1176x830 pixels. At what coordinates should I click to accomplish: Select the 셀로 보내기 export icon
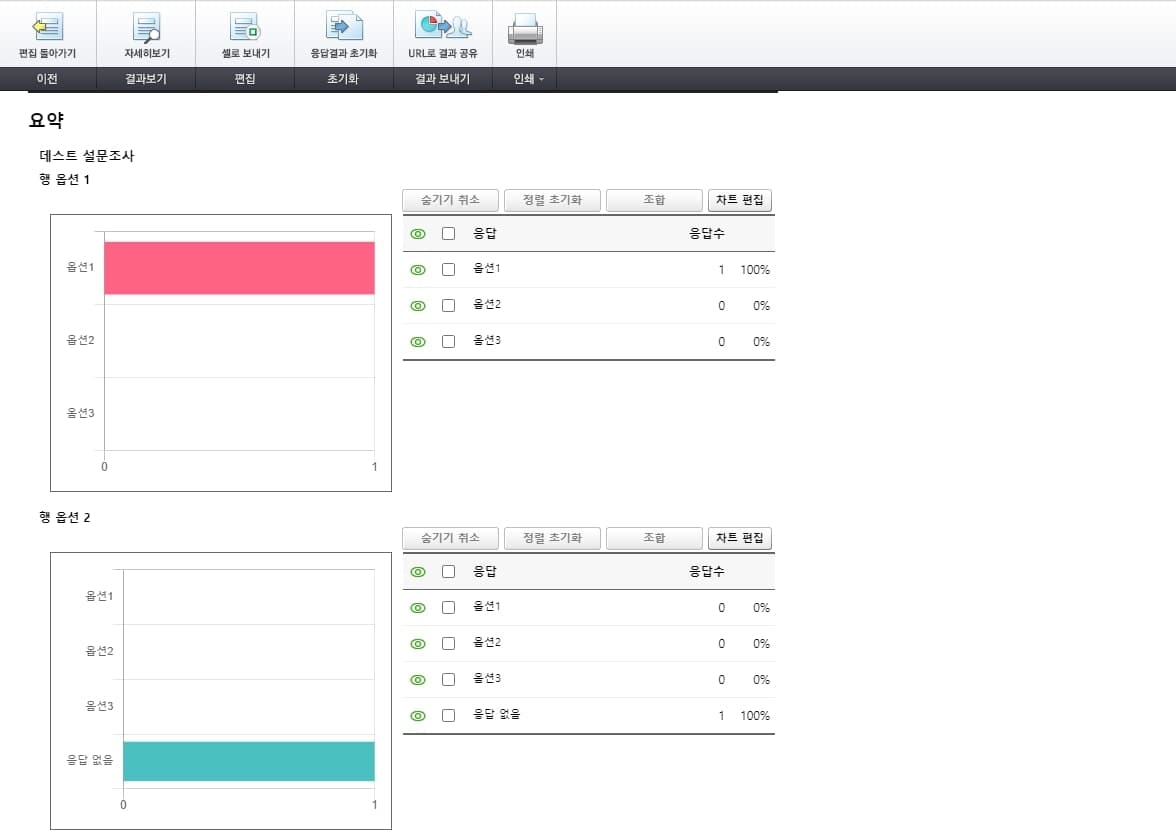(245, 25)
